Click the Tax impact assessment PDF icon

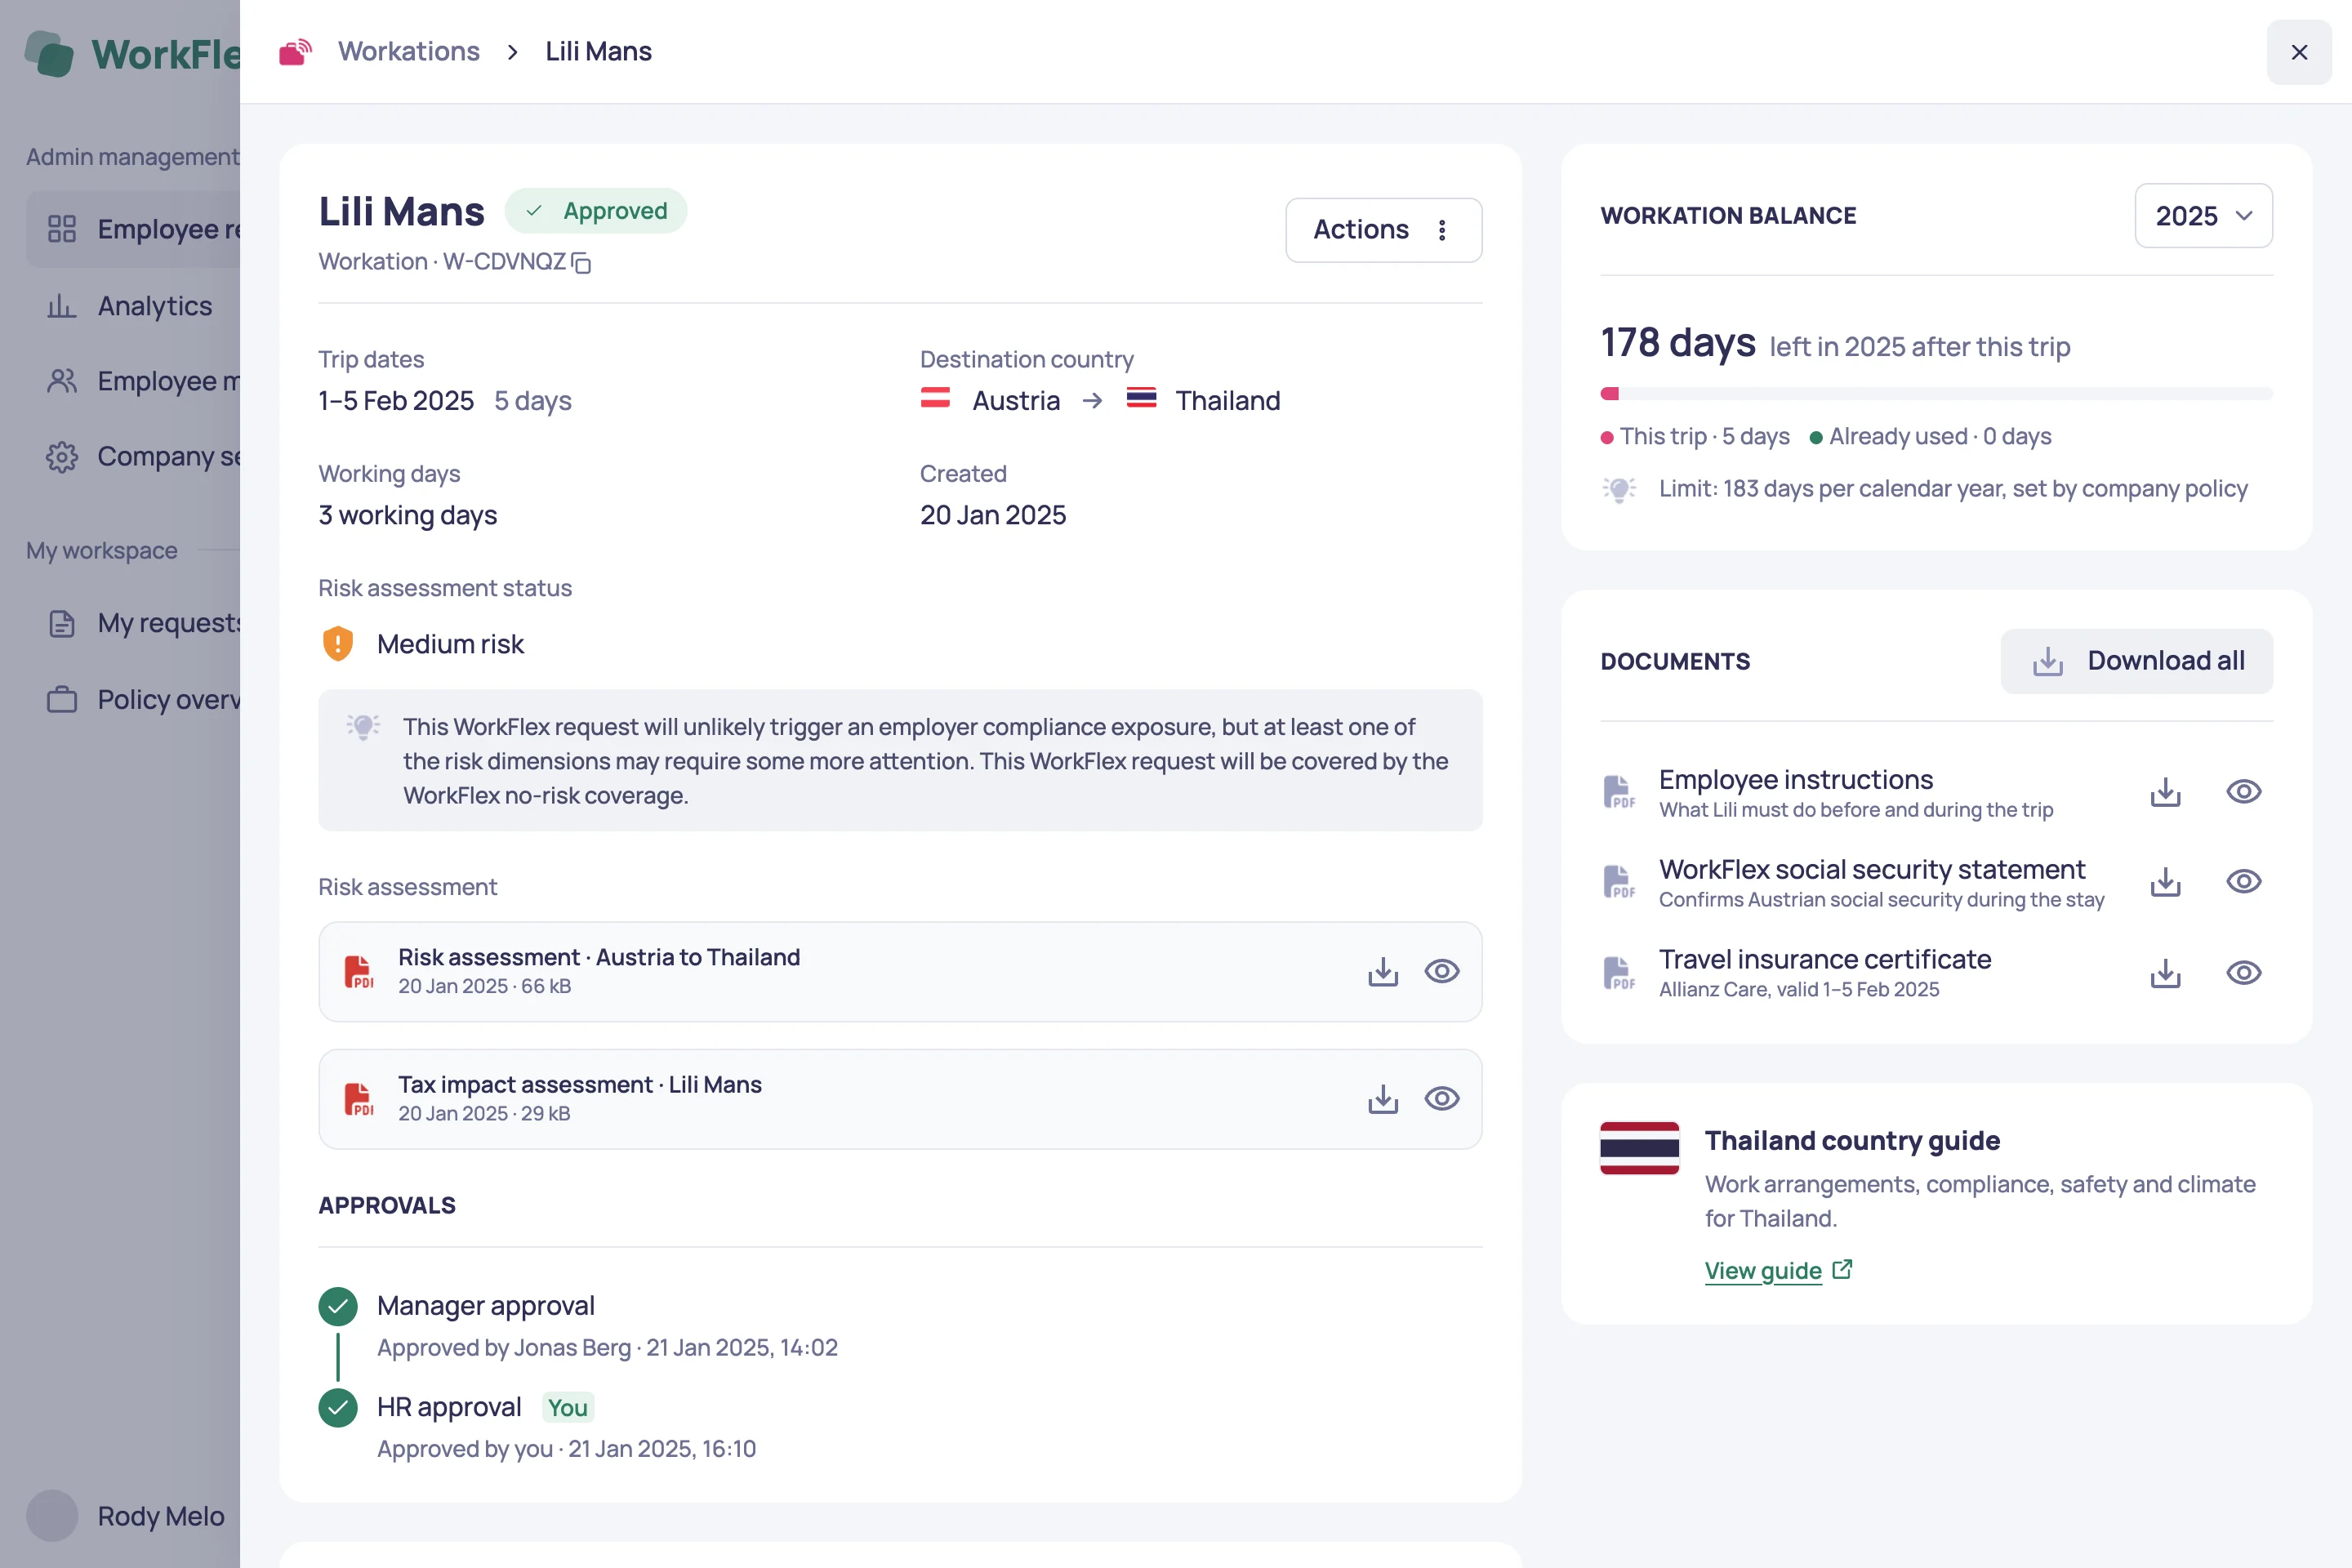click(358, 1099)
